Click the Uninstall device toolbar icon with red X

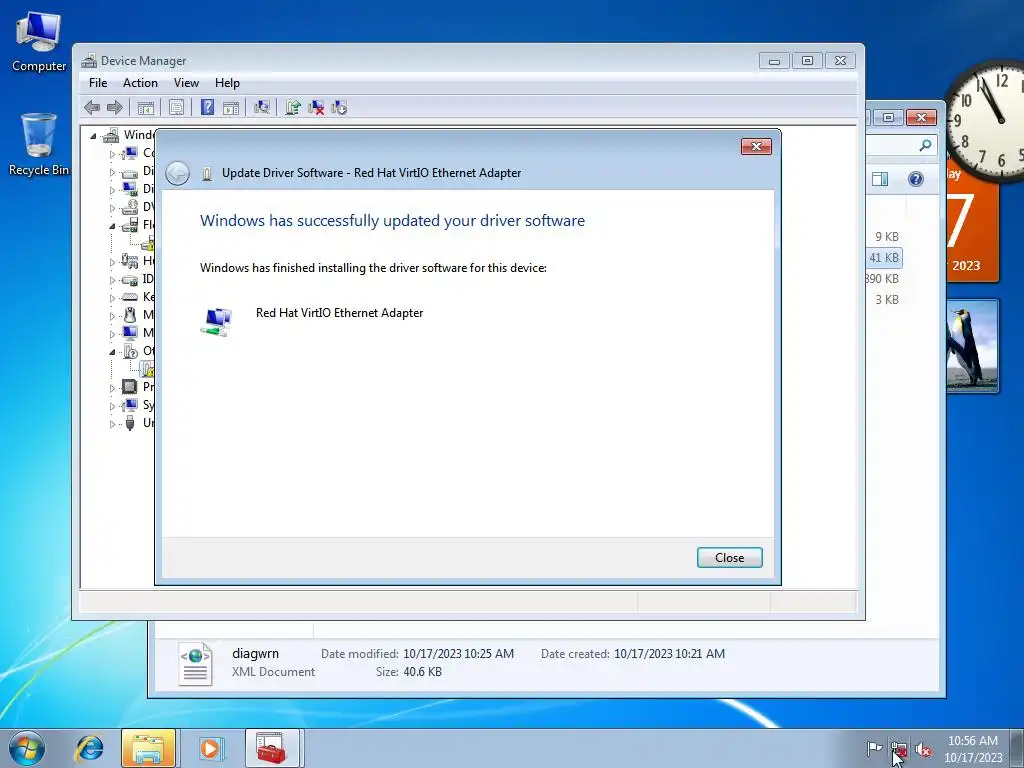316,107
